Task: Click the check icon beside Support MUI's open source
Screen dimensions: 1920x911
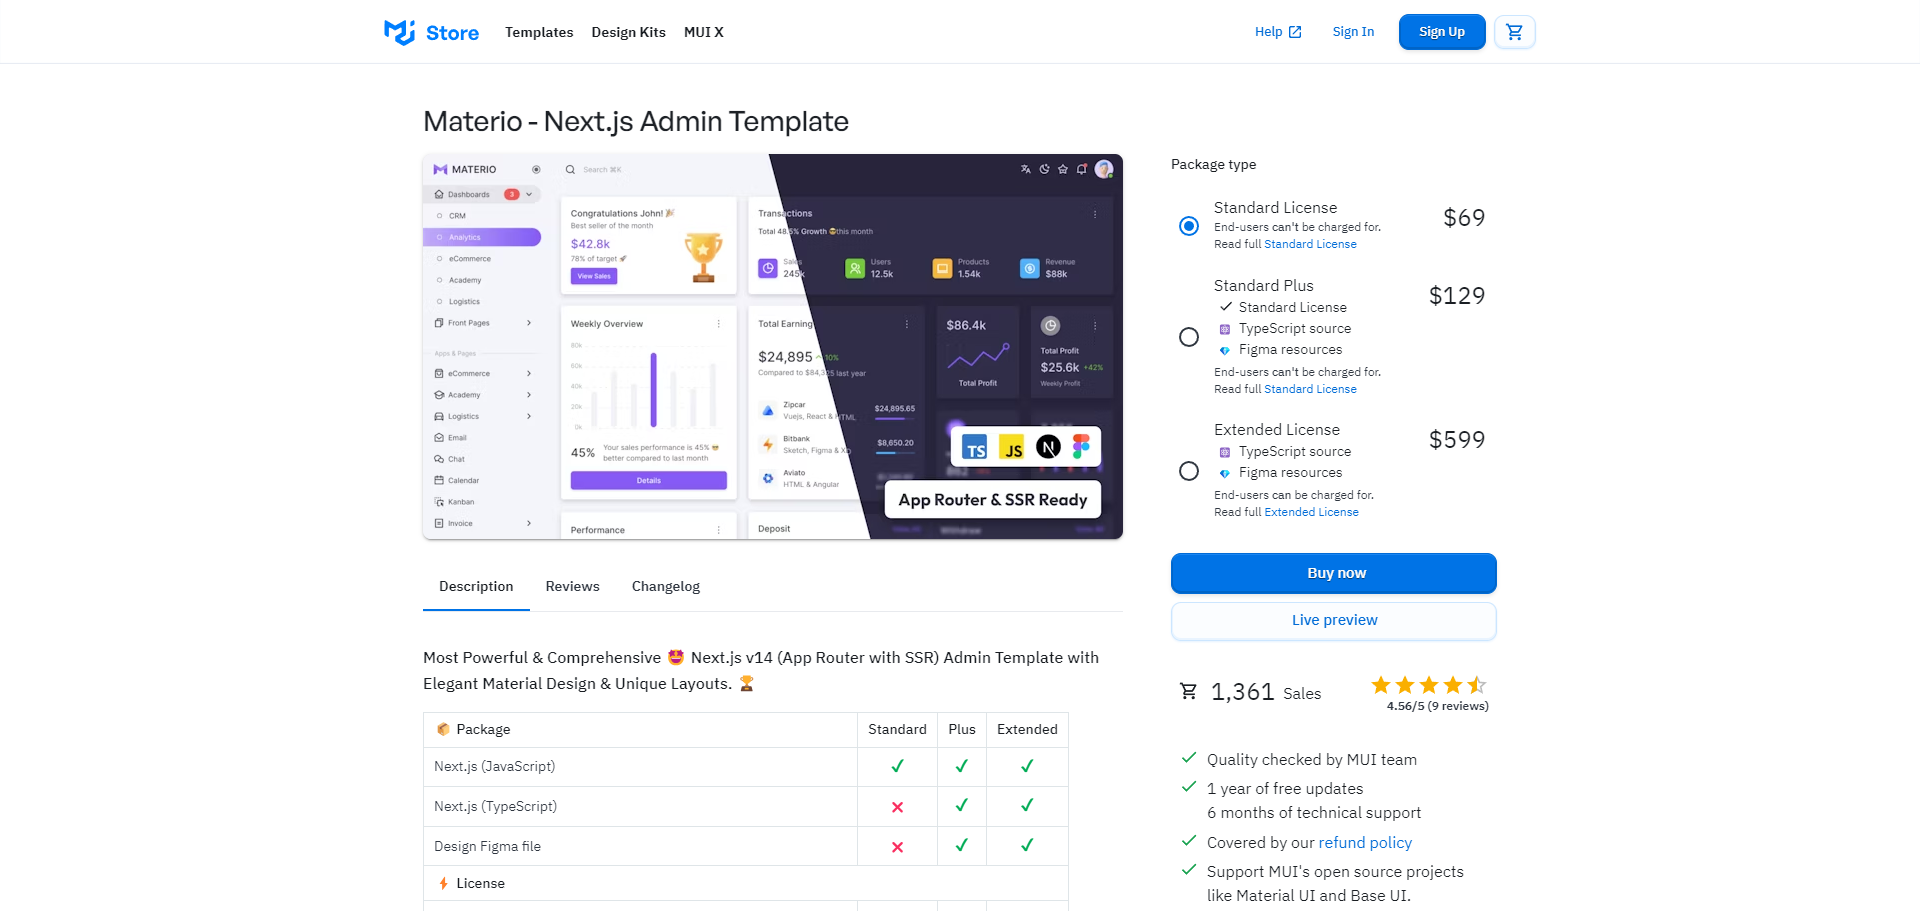Action: (1189, 870)
